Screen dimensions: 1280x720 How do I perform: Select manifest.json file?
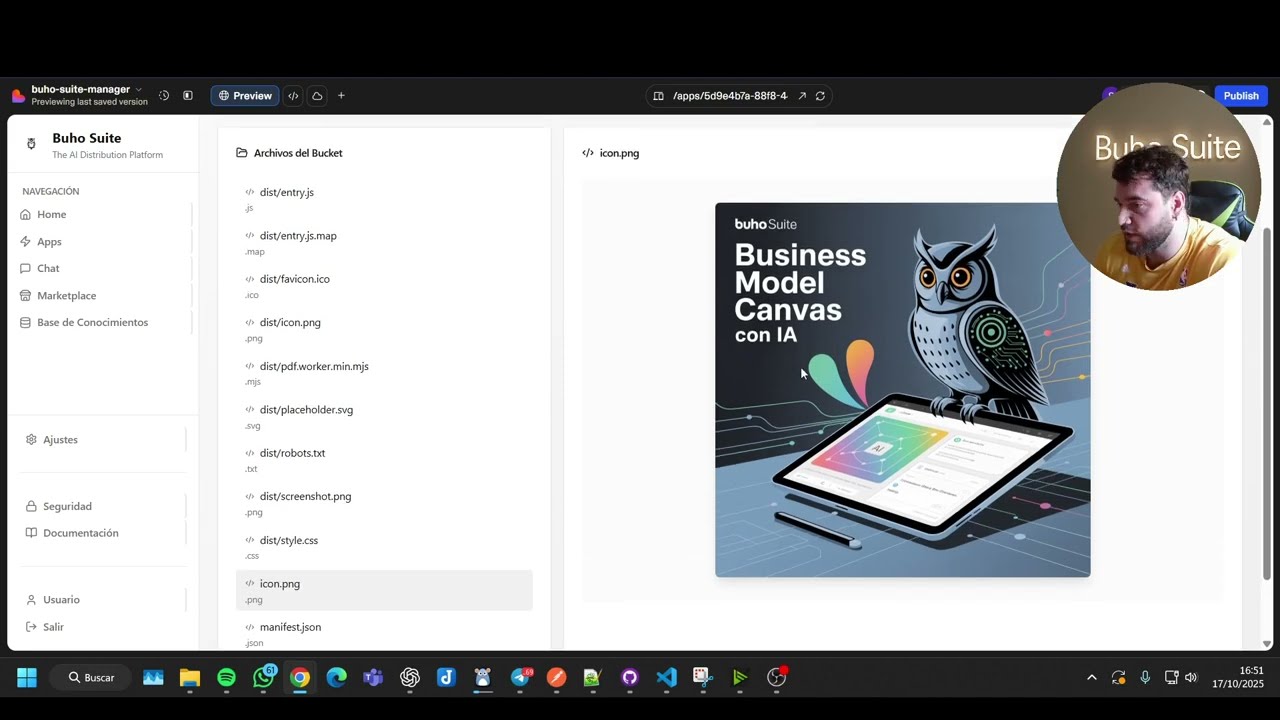(x=384, y=634)
